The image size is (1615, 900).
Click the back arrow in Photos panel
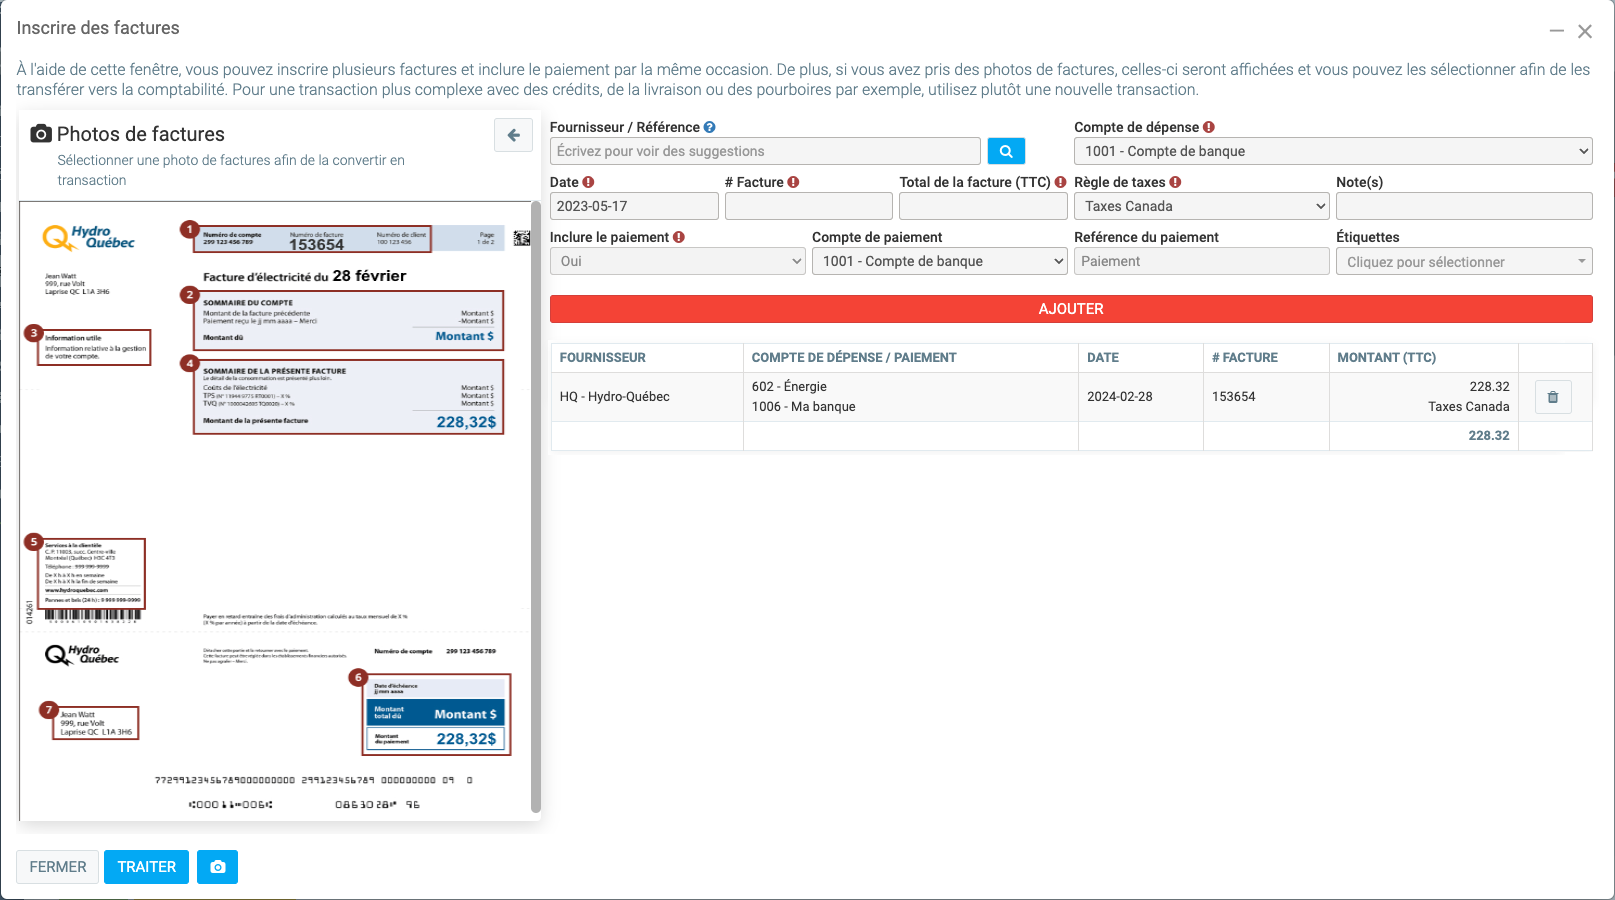[513, 135]
